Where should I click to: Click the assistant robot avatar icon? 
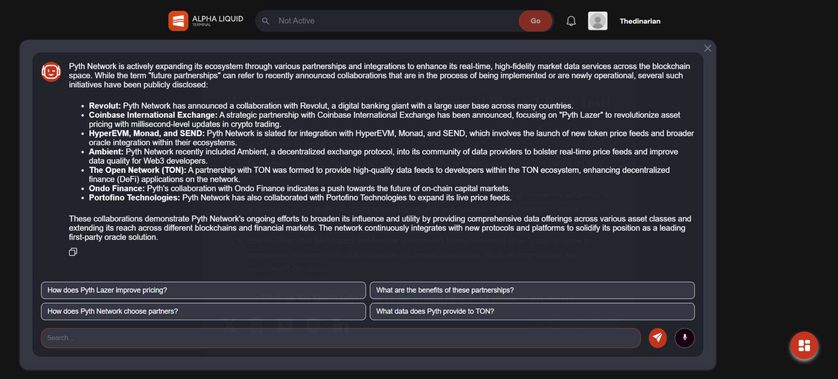(51, 72)
